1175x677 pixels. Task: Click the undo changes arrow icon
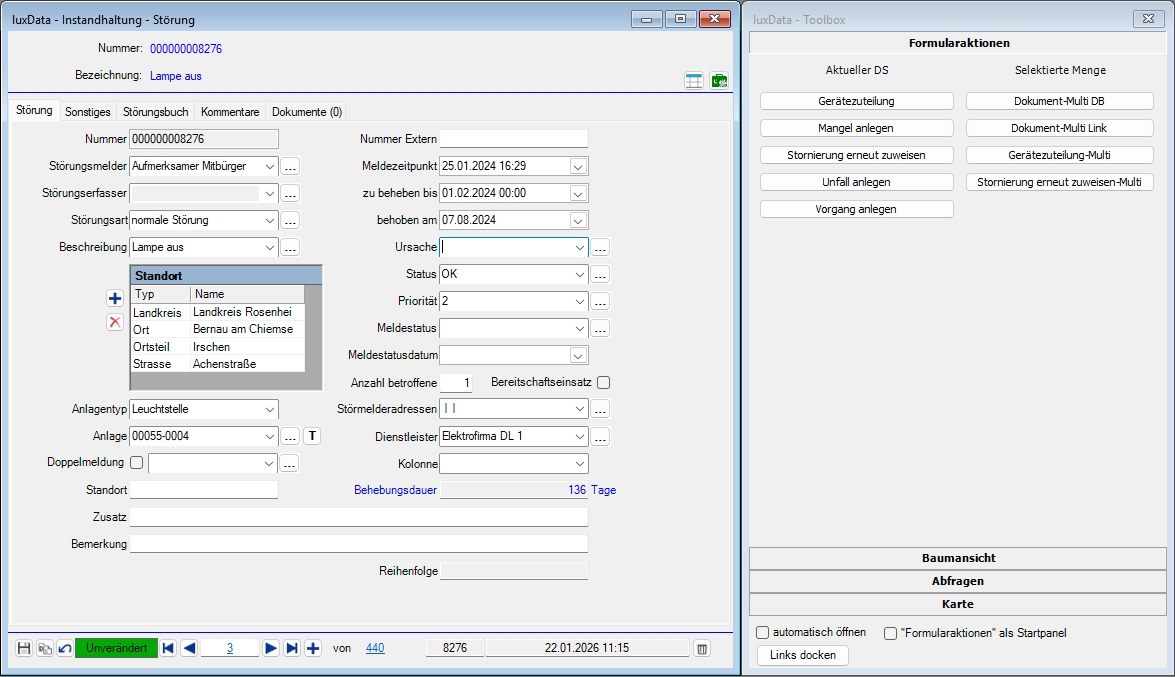64,648
